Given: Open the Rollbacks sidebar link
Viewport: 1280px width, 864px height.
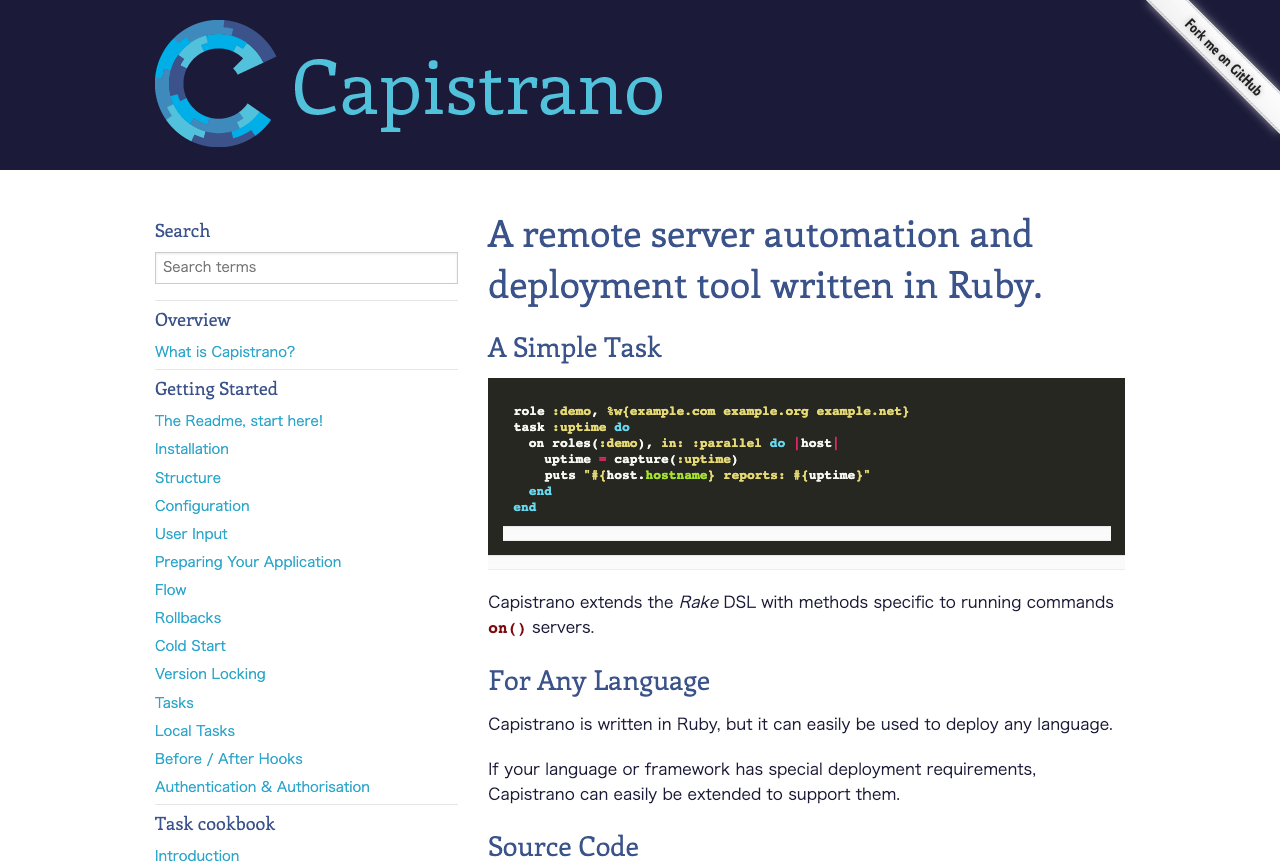Looking at the screenshot, I should point(188,618).
